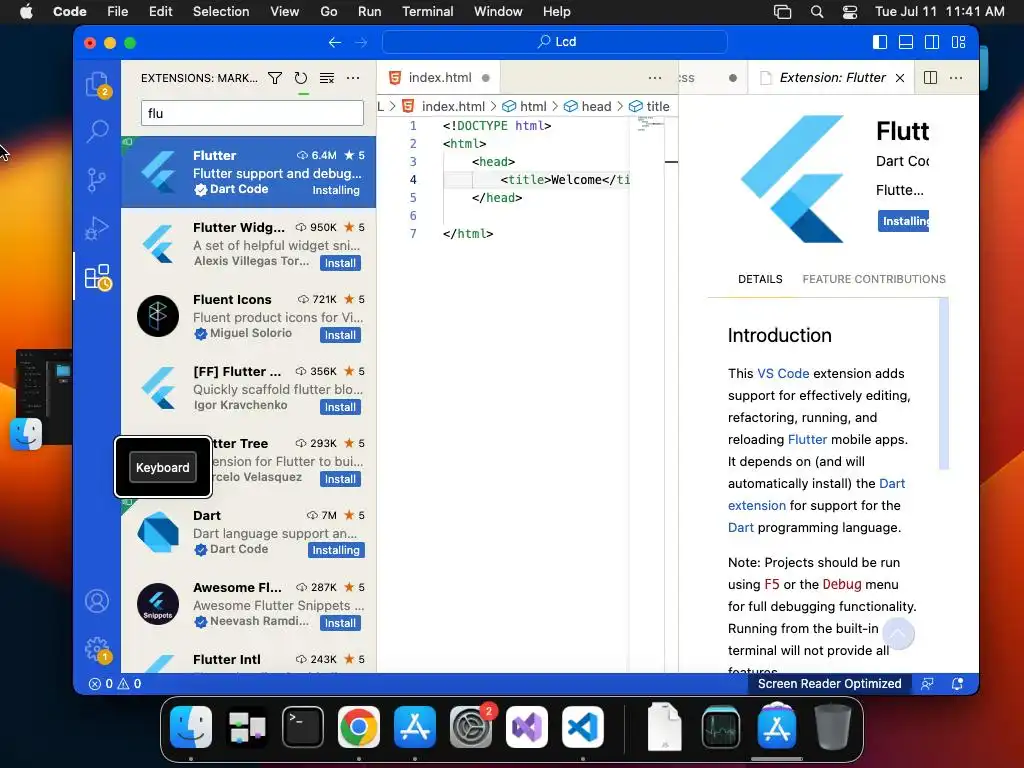Viewport: 1024px width, 768px height.
Task: Open the Dart extension link
Action: (x=816, y=494)
